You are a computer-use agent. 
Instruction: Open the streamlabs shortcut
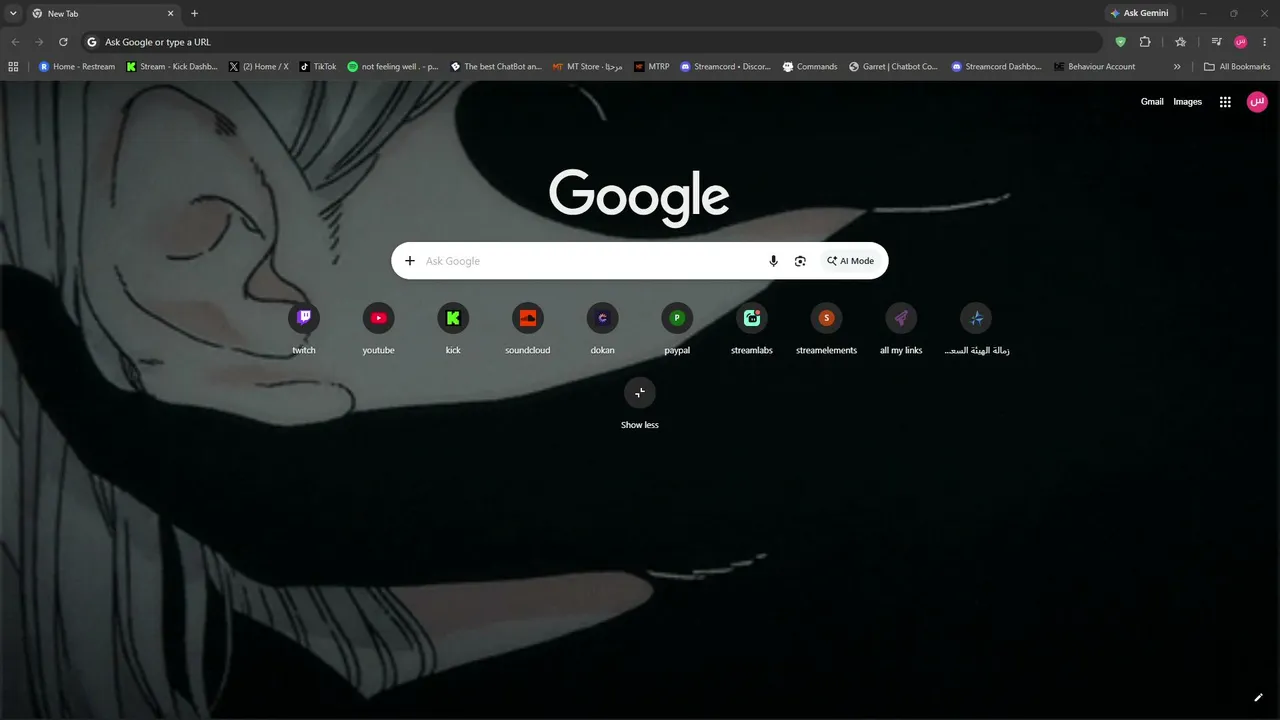coord(752,329)
